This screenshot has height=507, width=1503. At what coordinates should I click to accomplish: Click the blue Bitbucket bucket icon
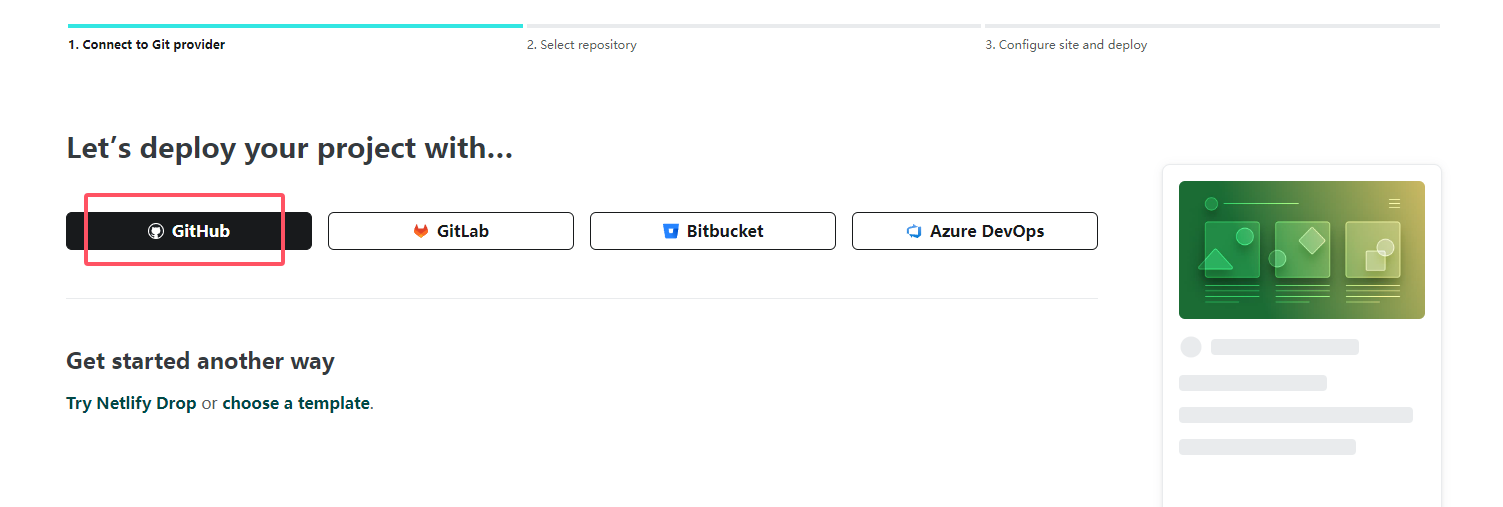tap(671, 231)
